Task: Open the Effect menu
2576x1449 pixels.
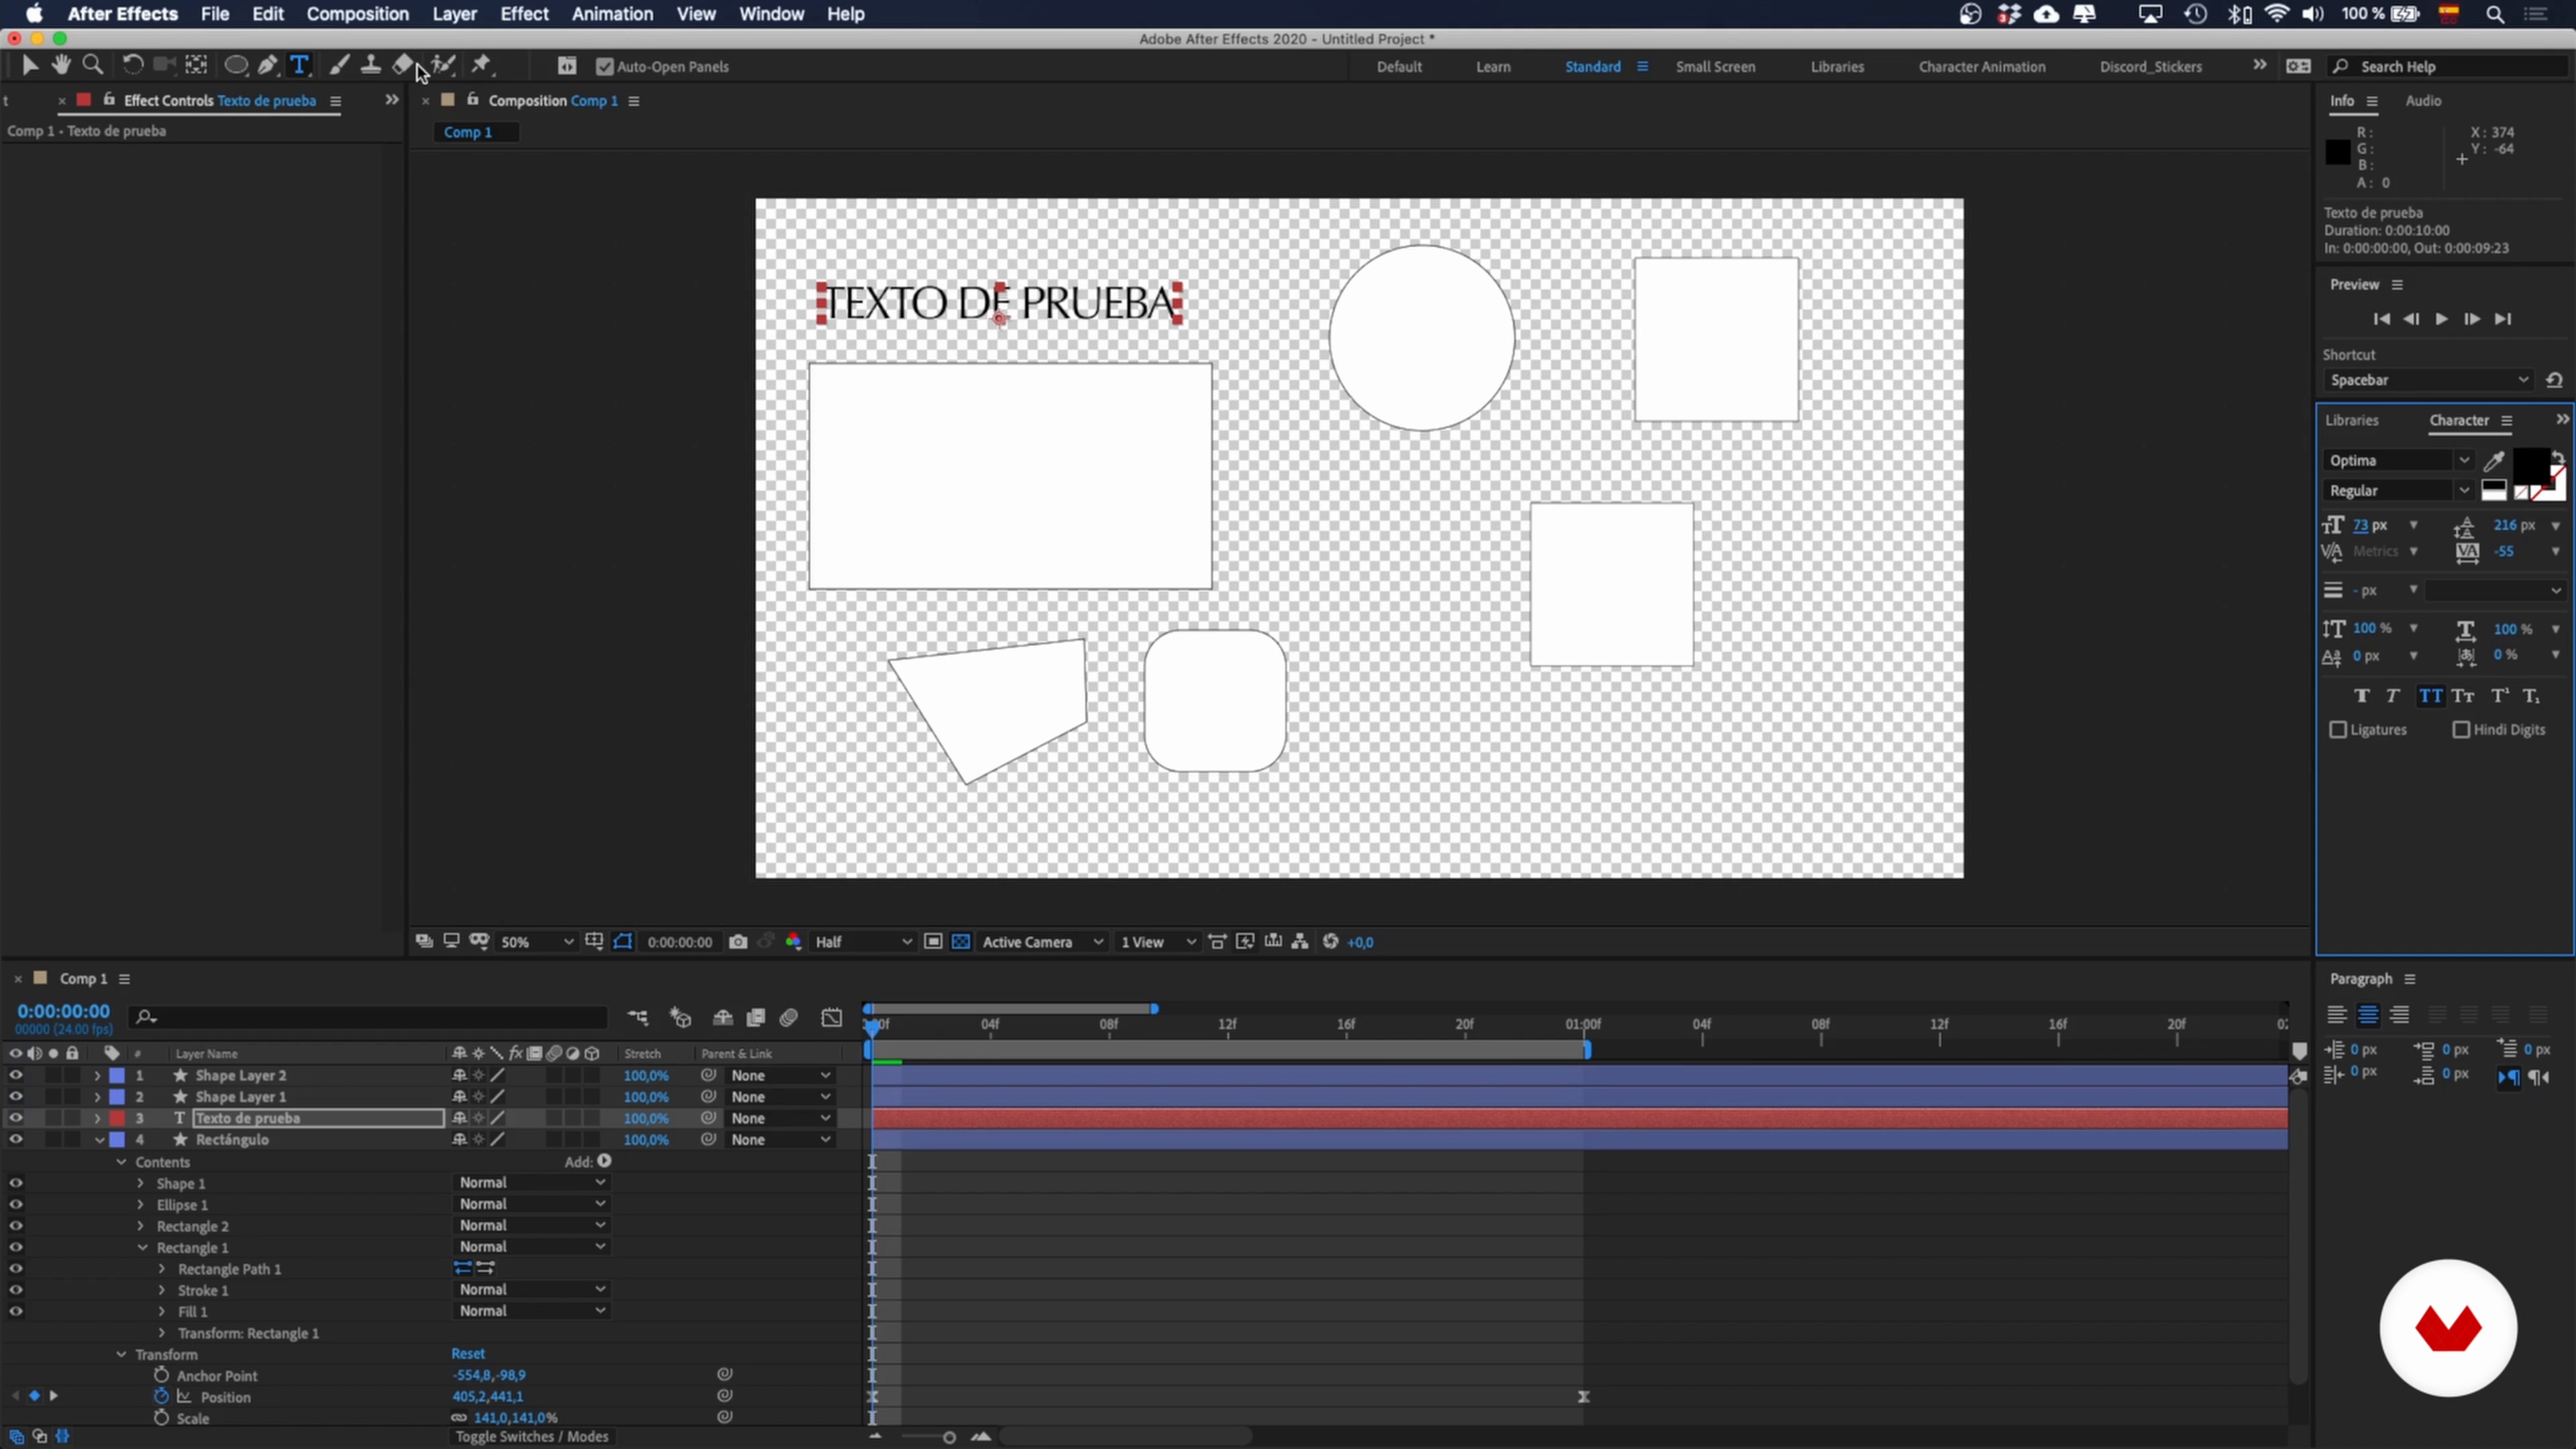Action: 524,14
